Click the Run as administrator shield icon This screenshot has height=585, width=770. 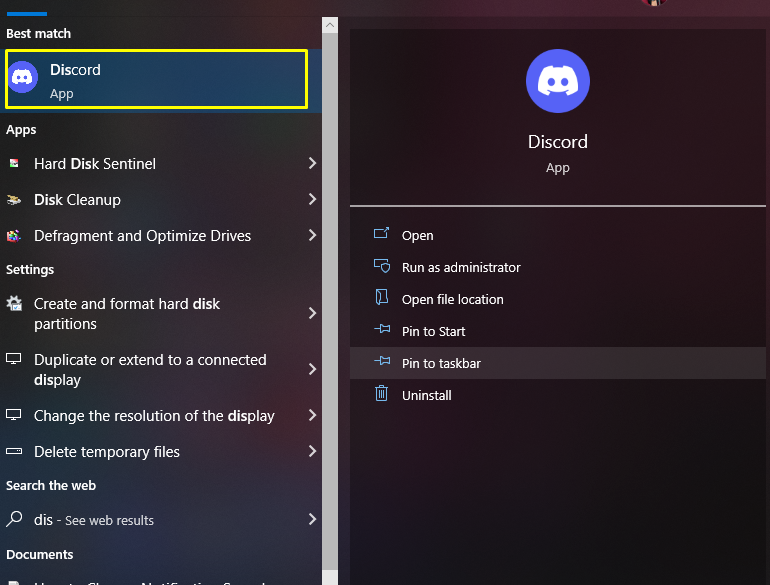382,266
